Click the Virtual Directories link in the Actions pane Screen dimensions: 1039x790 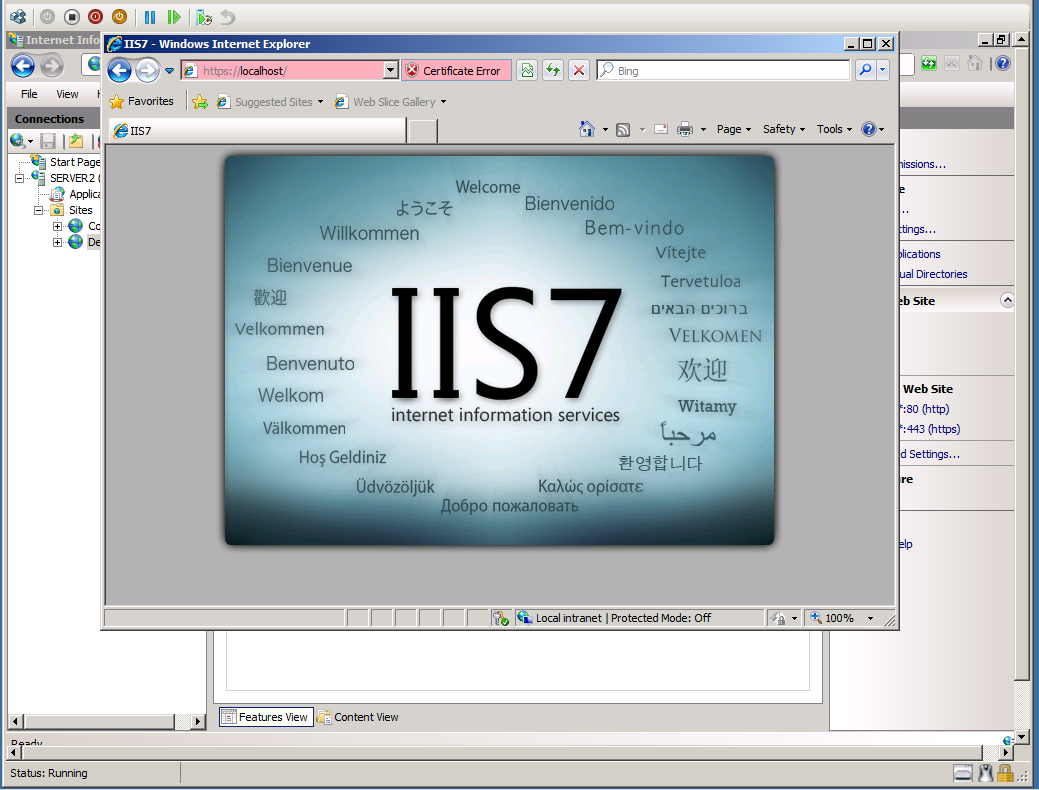click(x=933, y=274)
